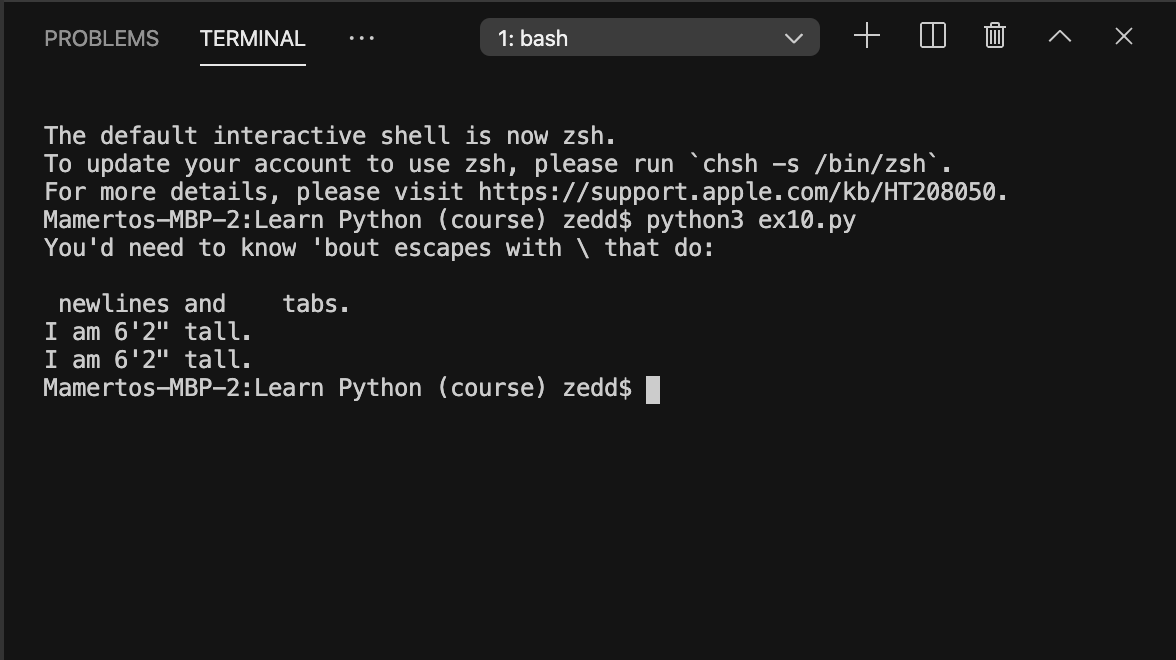Toggle the panel size via the upward chevron
Viewport: 1176px width, 660px height.
(x=1059, y=36)
